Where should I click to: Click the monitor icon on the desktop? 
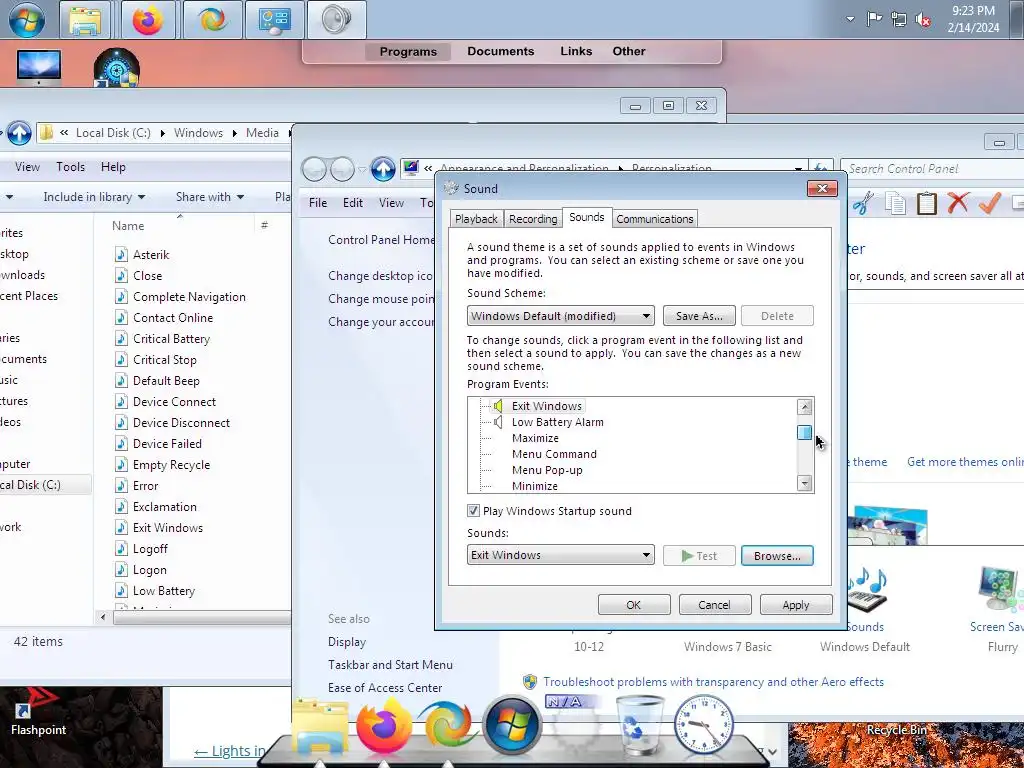click(39, 67)
